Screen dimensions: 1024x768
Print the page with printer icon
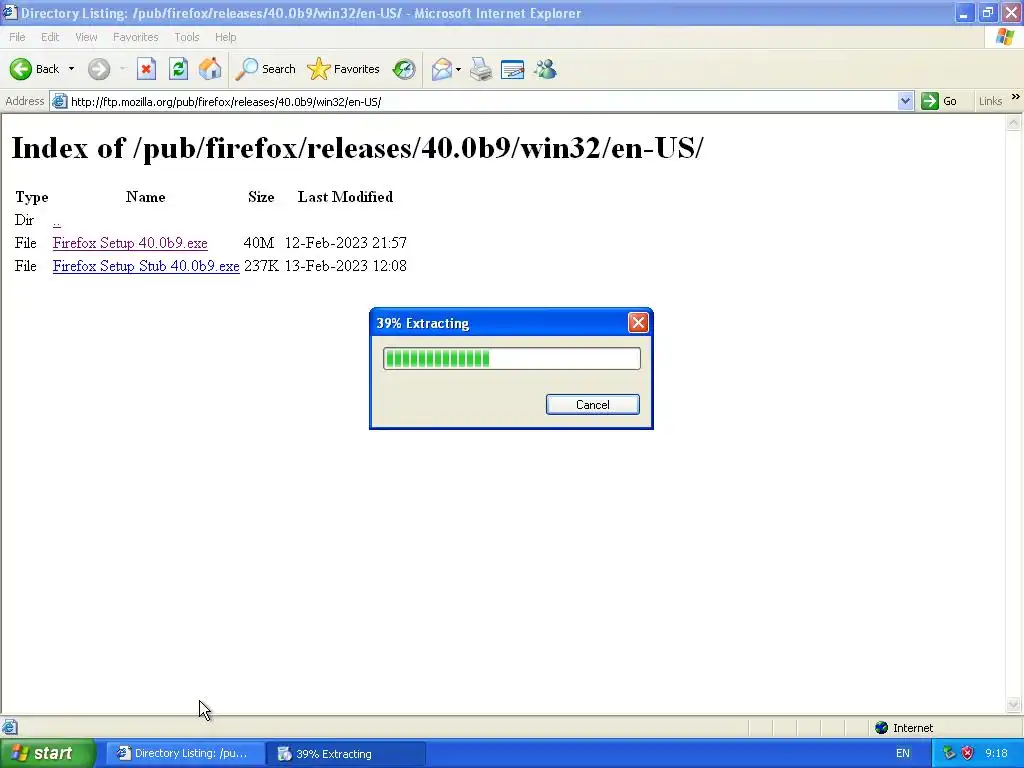tap(481, 69)
